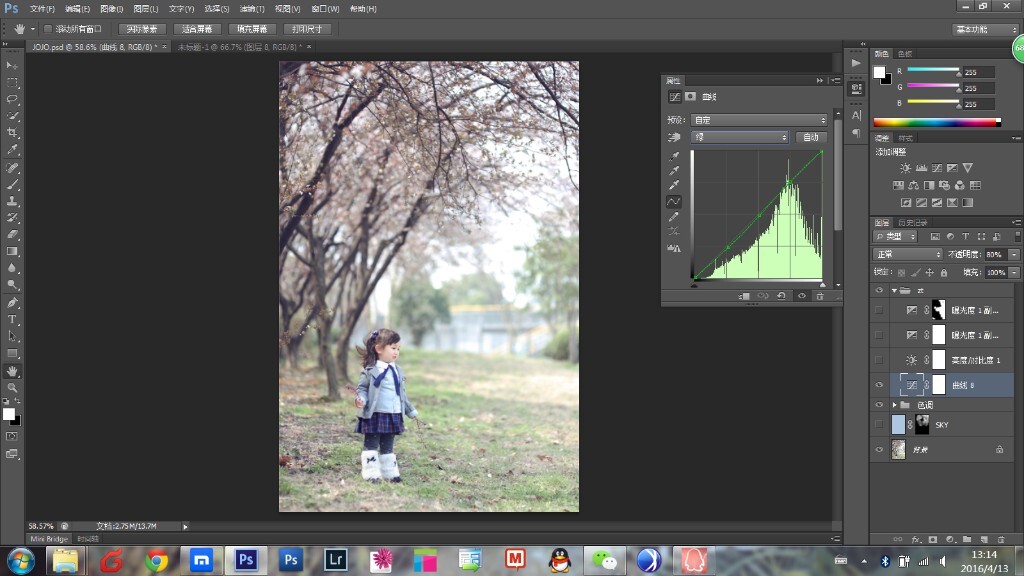
Task: Open the Windows Start menu
Action: [21, 560]
